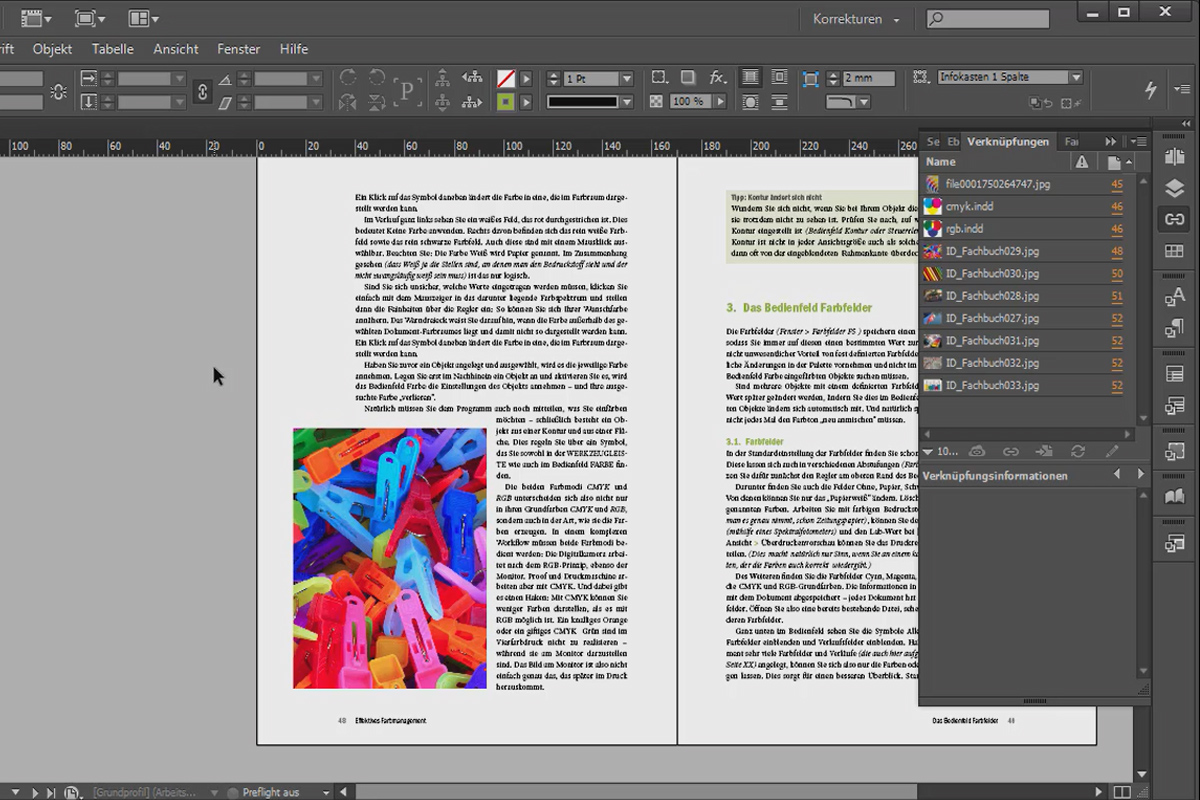
Task: Click the fill color none swatch
Action: coord(507,78)
